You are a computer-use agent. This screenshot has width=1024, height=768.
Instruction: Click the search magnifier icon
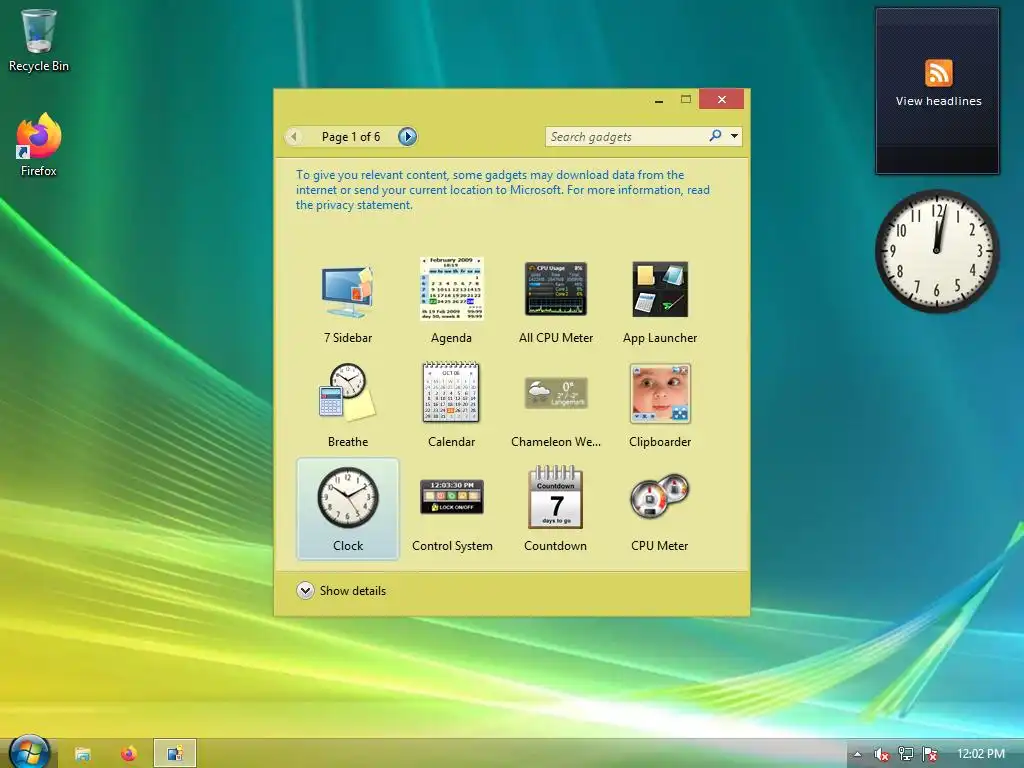[715, 136]
